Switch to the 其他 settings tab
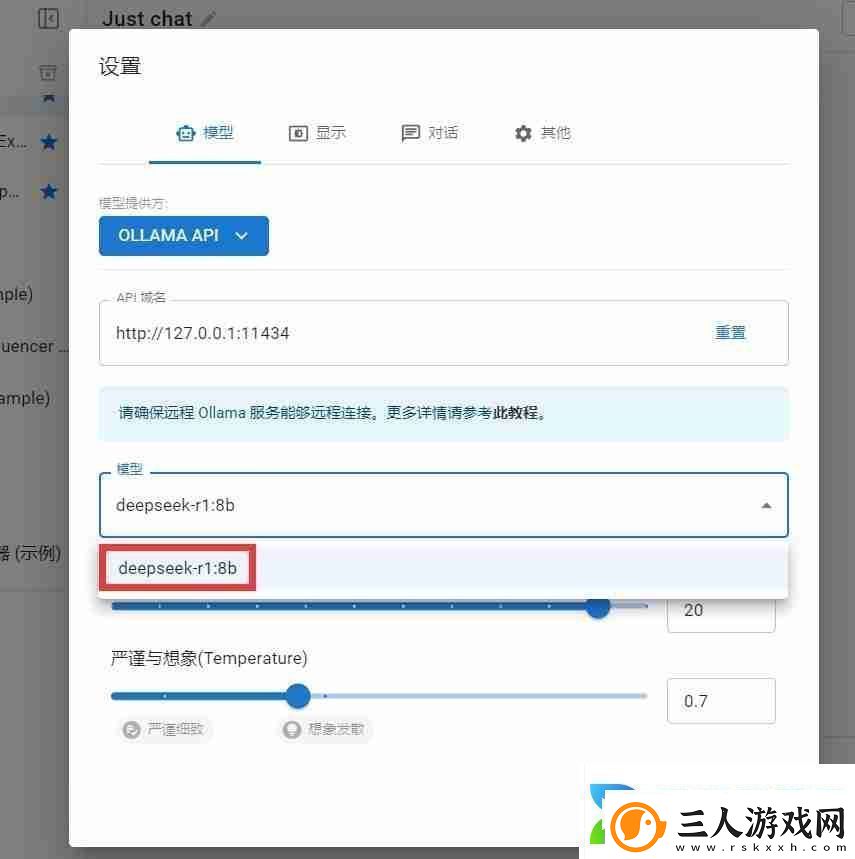The width and height of the screenshot is (855, 859). click(x=543, y=133)
